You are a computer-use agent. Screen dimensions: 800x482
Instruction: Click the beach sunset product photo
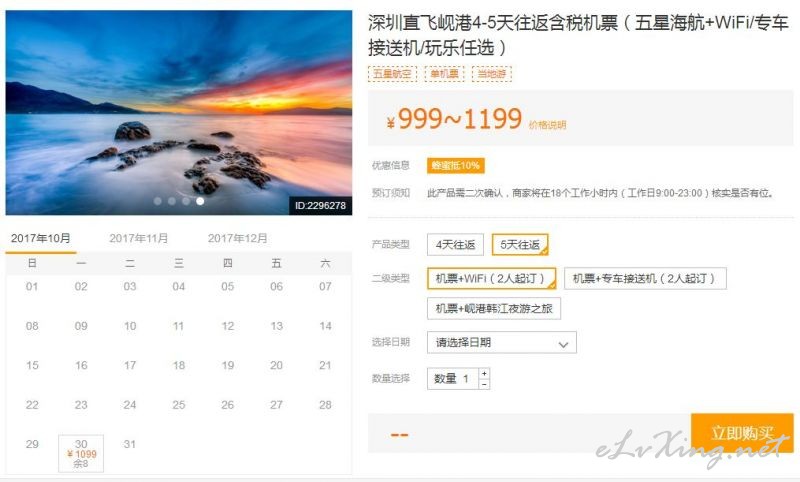point(179,113)
